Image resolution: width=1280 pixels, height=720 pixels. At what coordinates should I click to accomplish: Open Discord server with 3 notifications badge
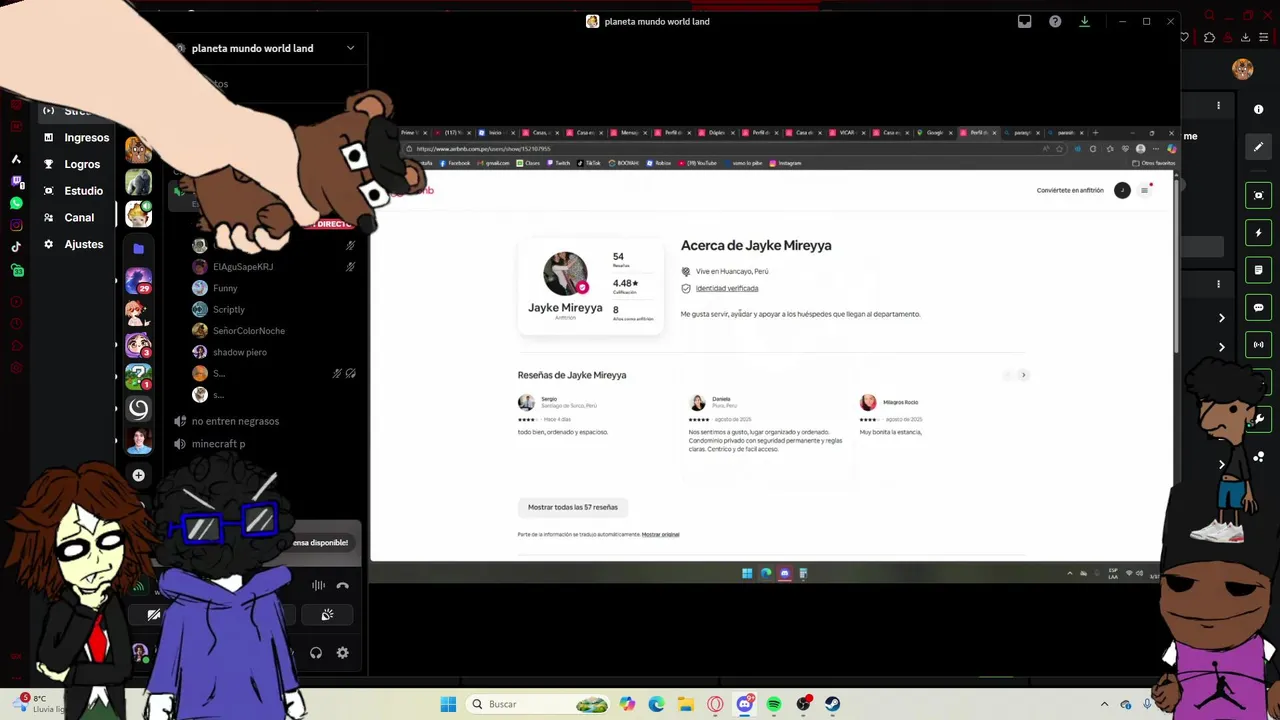click(x=138, y=345)
